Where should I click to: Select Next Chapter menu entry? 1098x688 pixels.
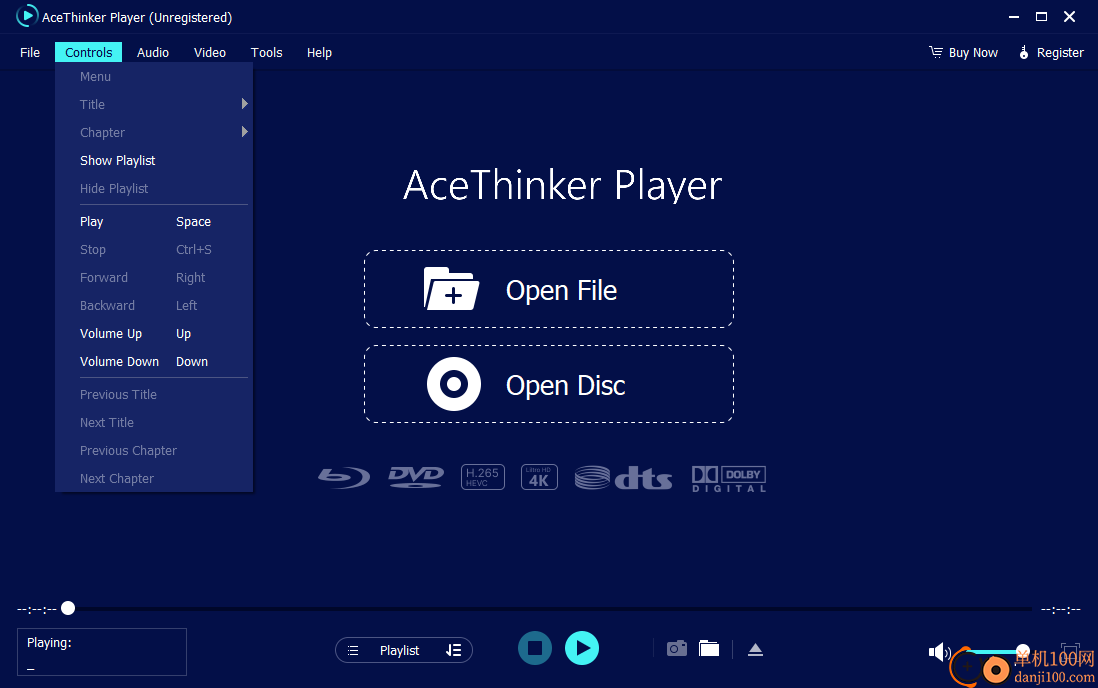pos(153,479)
